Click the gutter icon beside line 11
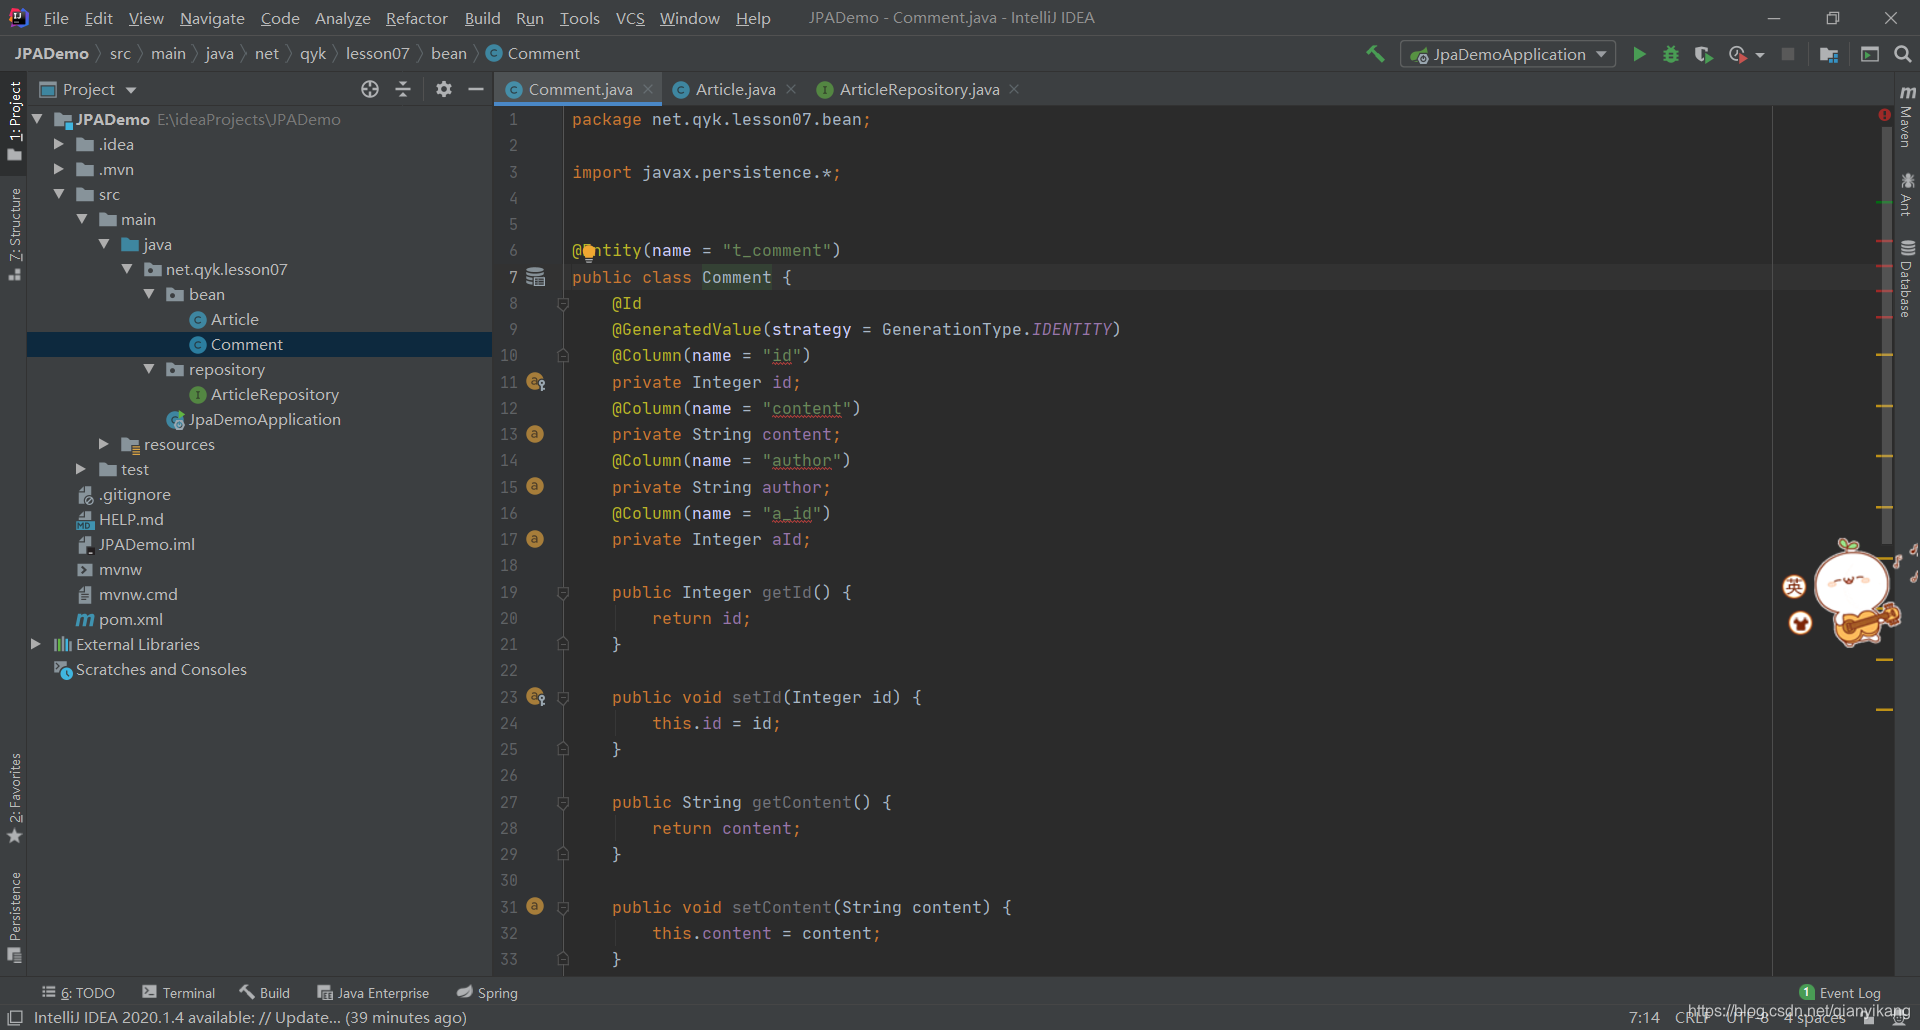This screenshot has height=1030, width=1920. pos(536,382)
